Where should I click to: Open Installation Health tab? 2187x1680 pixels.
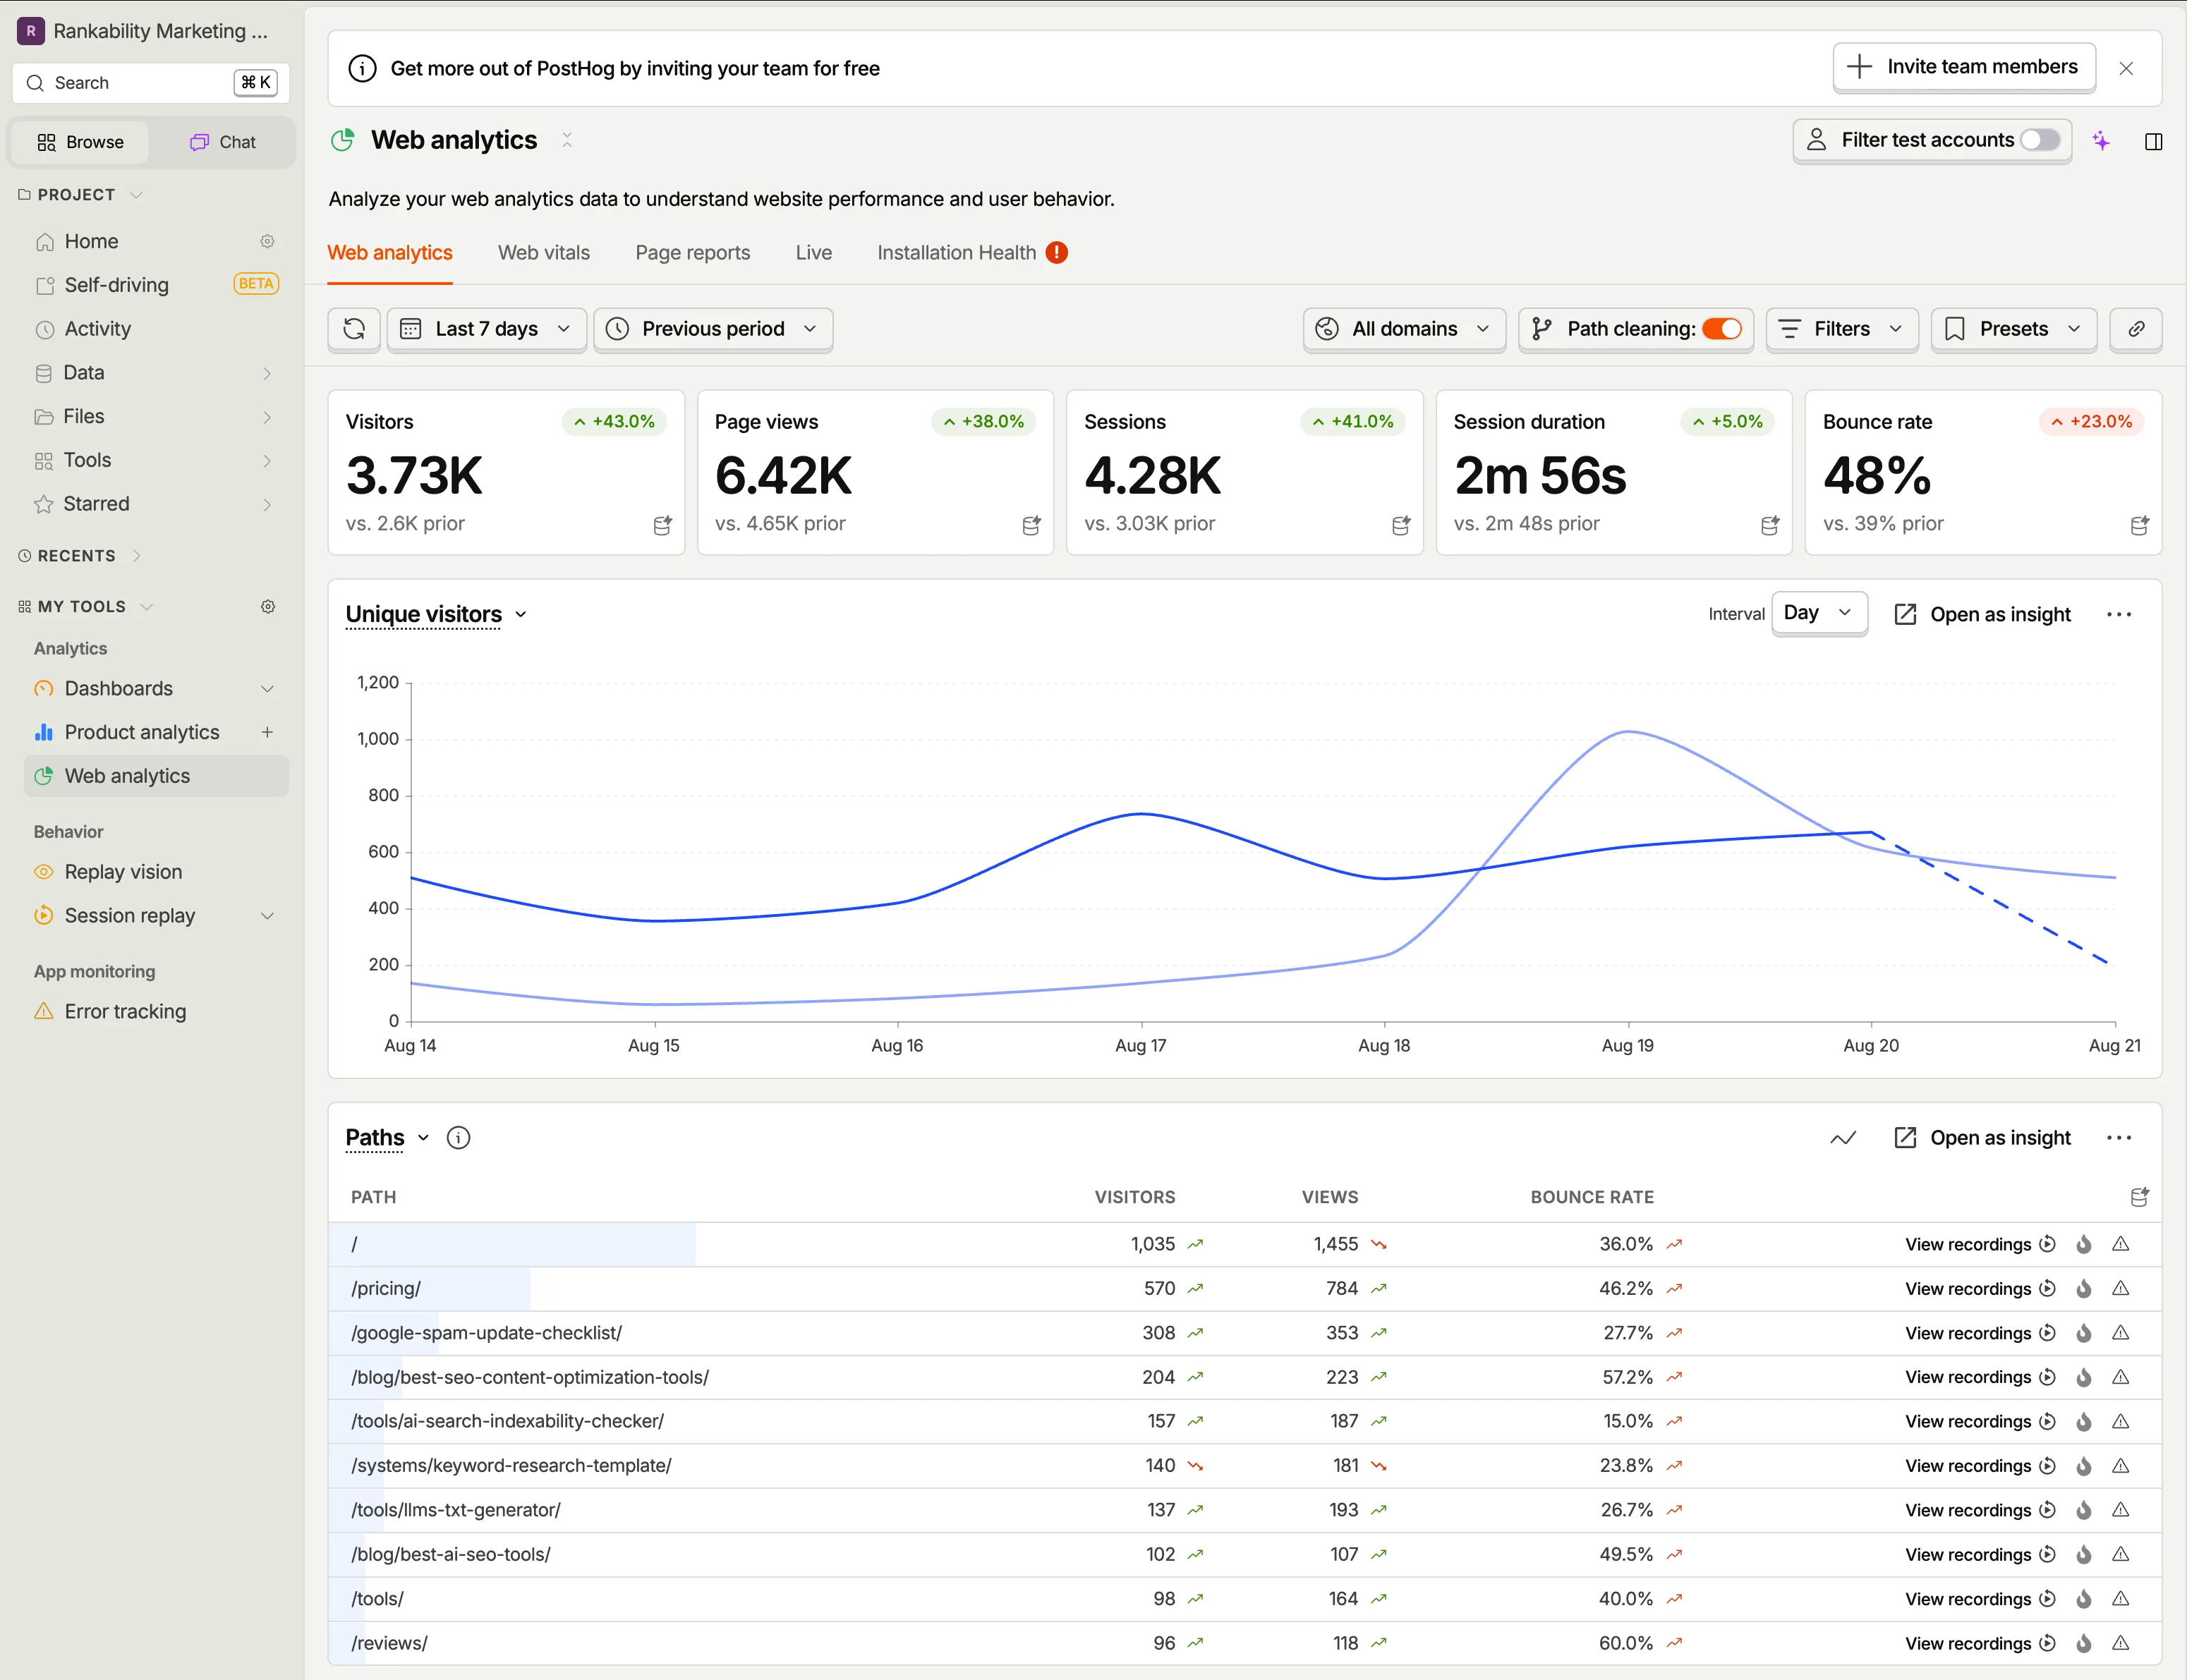point(956,253)
